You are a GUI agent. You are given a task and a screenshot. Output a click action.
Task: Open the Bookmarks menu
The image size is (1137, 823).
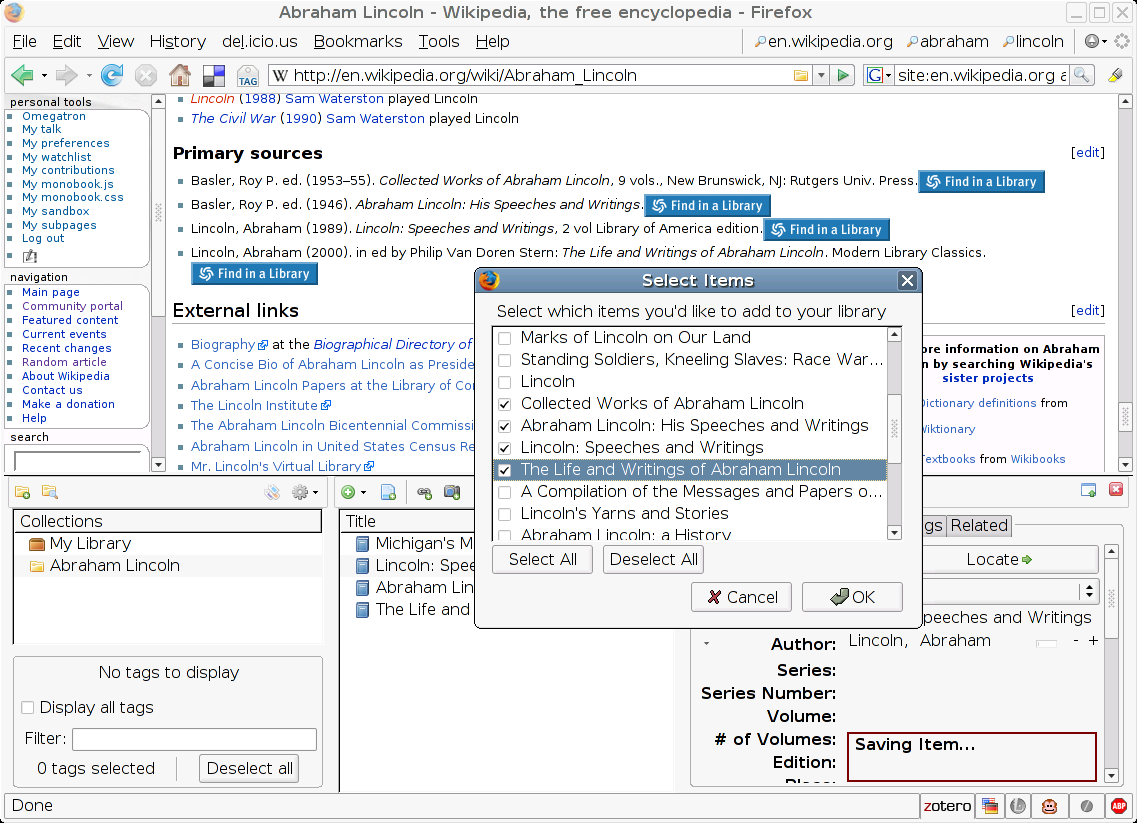click(357, 41)
